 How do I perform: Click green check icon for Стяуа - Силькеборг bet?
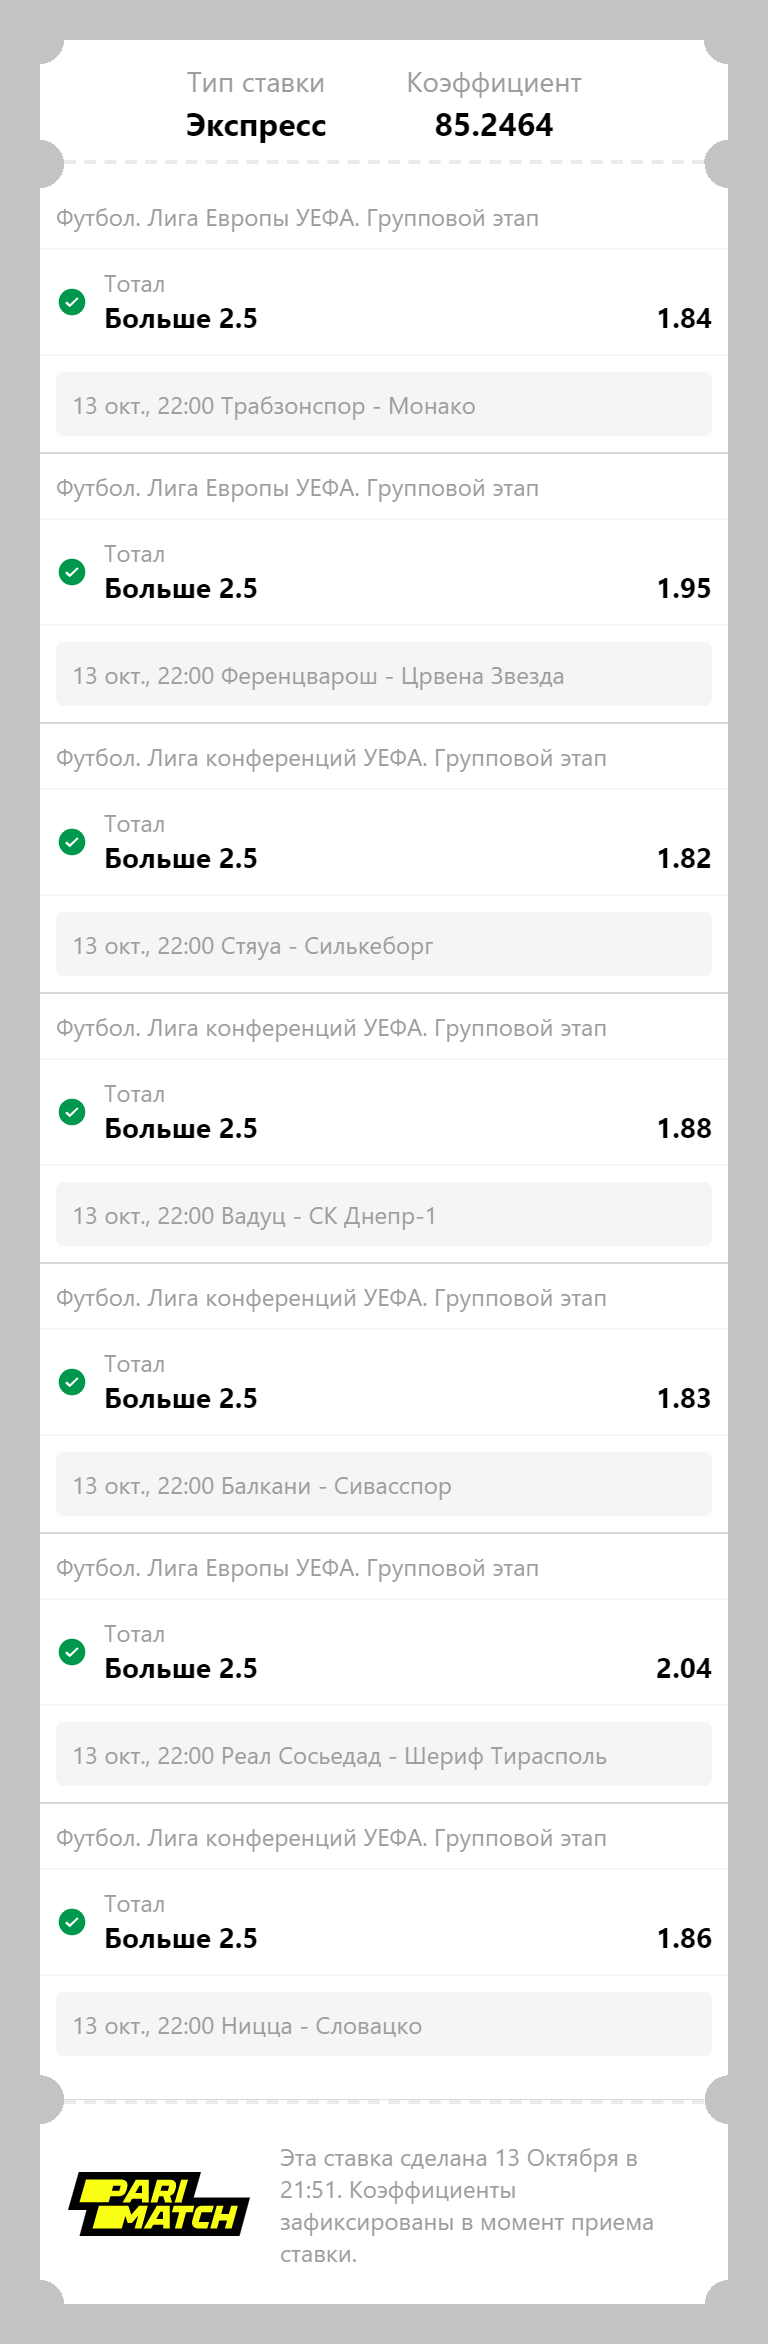pos(72,842)
